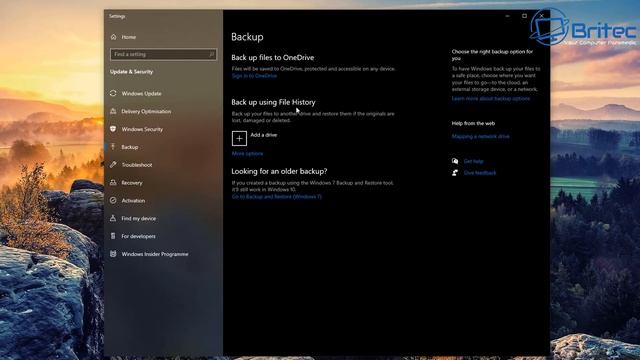Minimize the Settings window
This screenshot has height=360, width=640.
coord(507,16)
